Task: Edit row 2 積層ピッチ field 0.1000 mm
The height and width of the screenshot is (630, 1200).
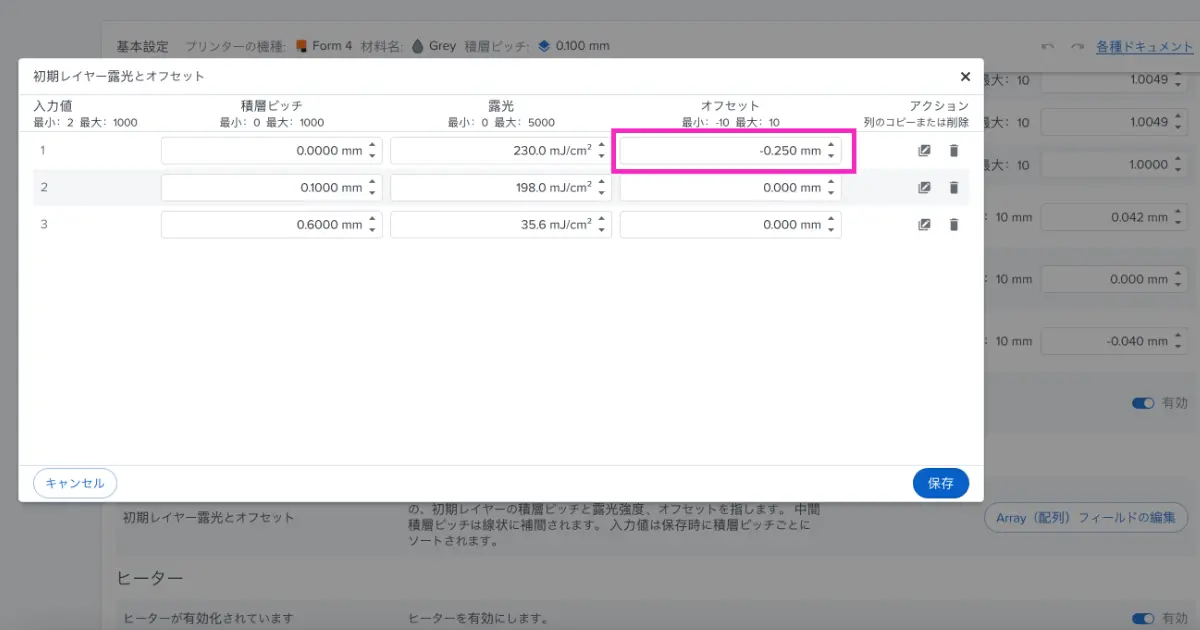Action: 272,188
